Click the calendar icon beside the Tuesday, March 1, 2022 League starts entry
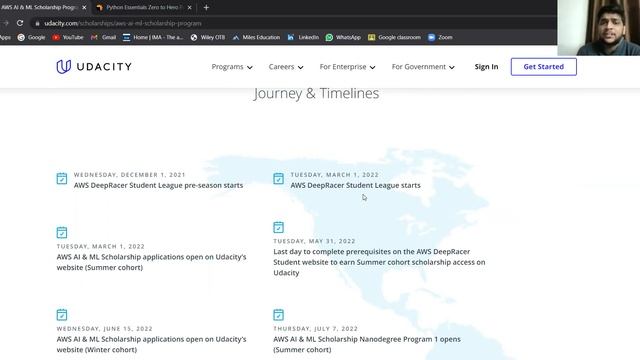Image resolution: width=640 pixels, height=360 pixels. tap(278, 178)
